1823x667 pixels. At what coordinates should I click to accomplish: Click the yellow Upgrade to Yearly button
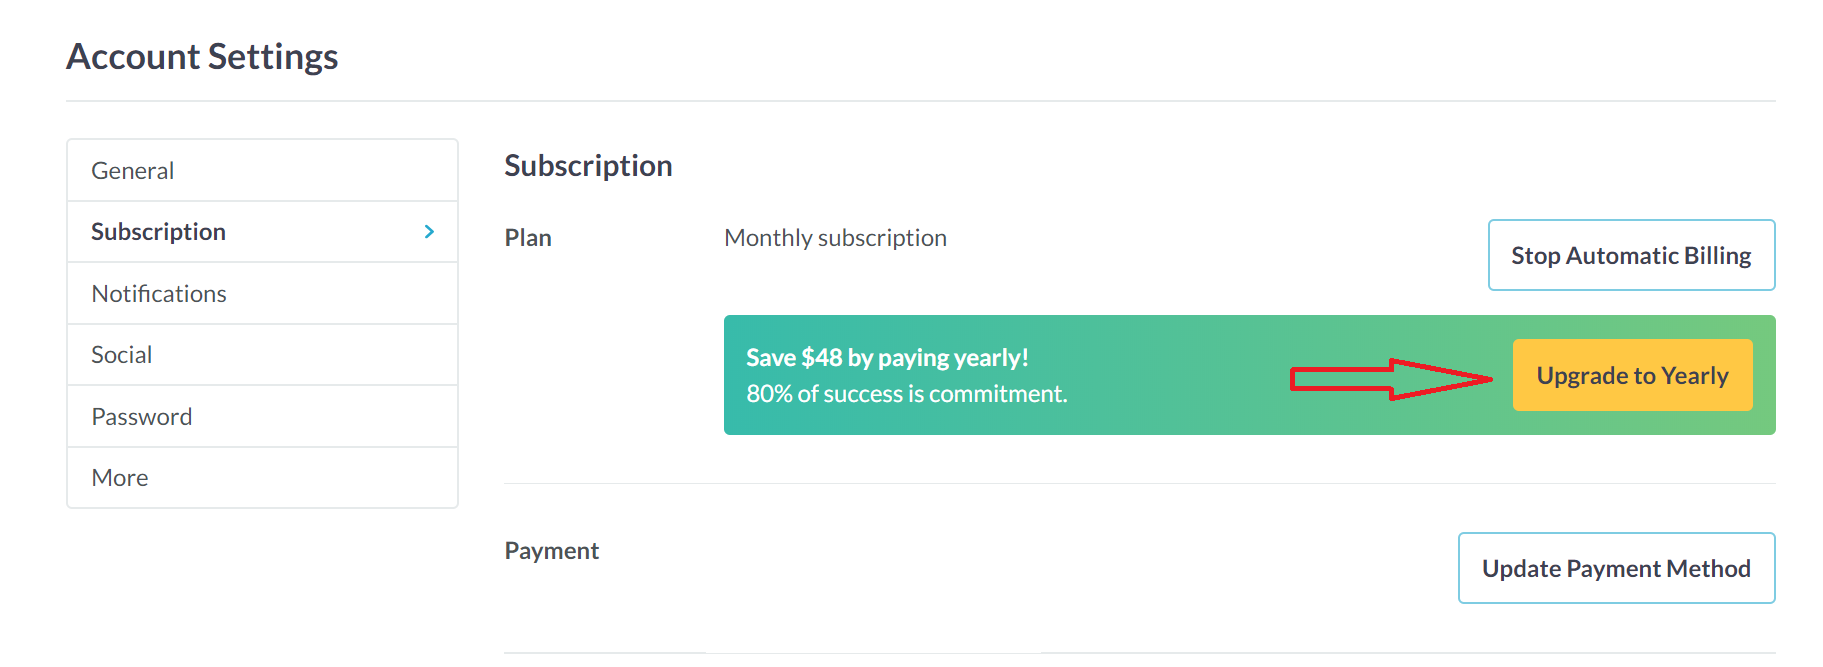click(1632, 375)
